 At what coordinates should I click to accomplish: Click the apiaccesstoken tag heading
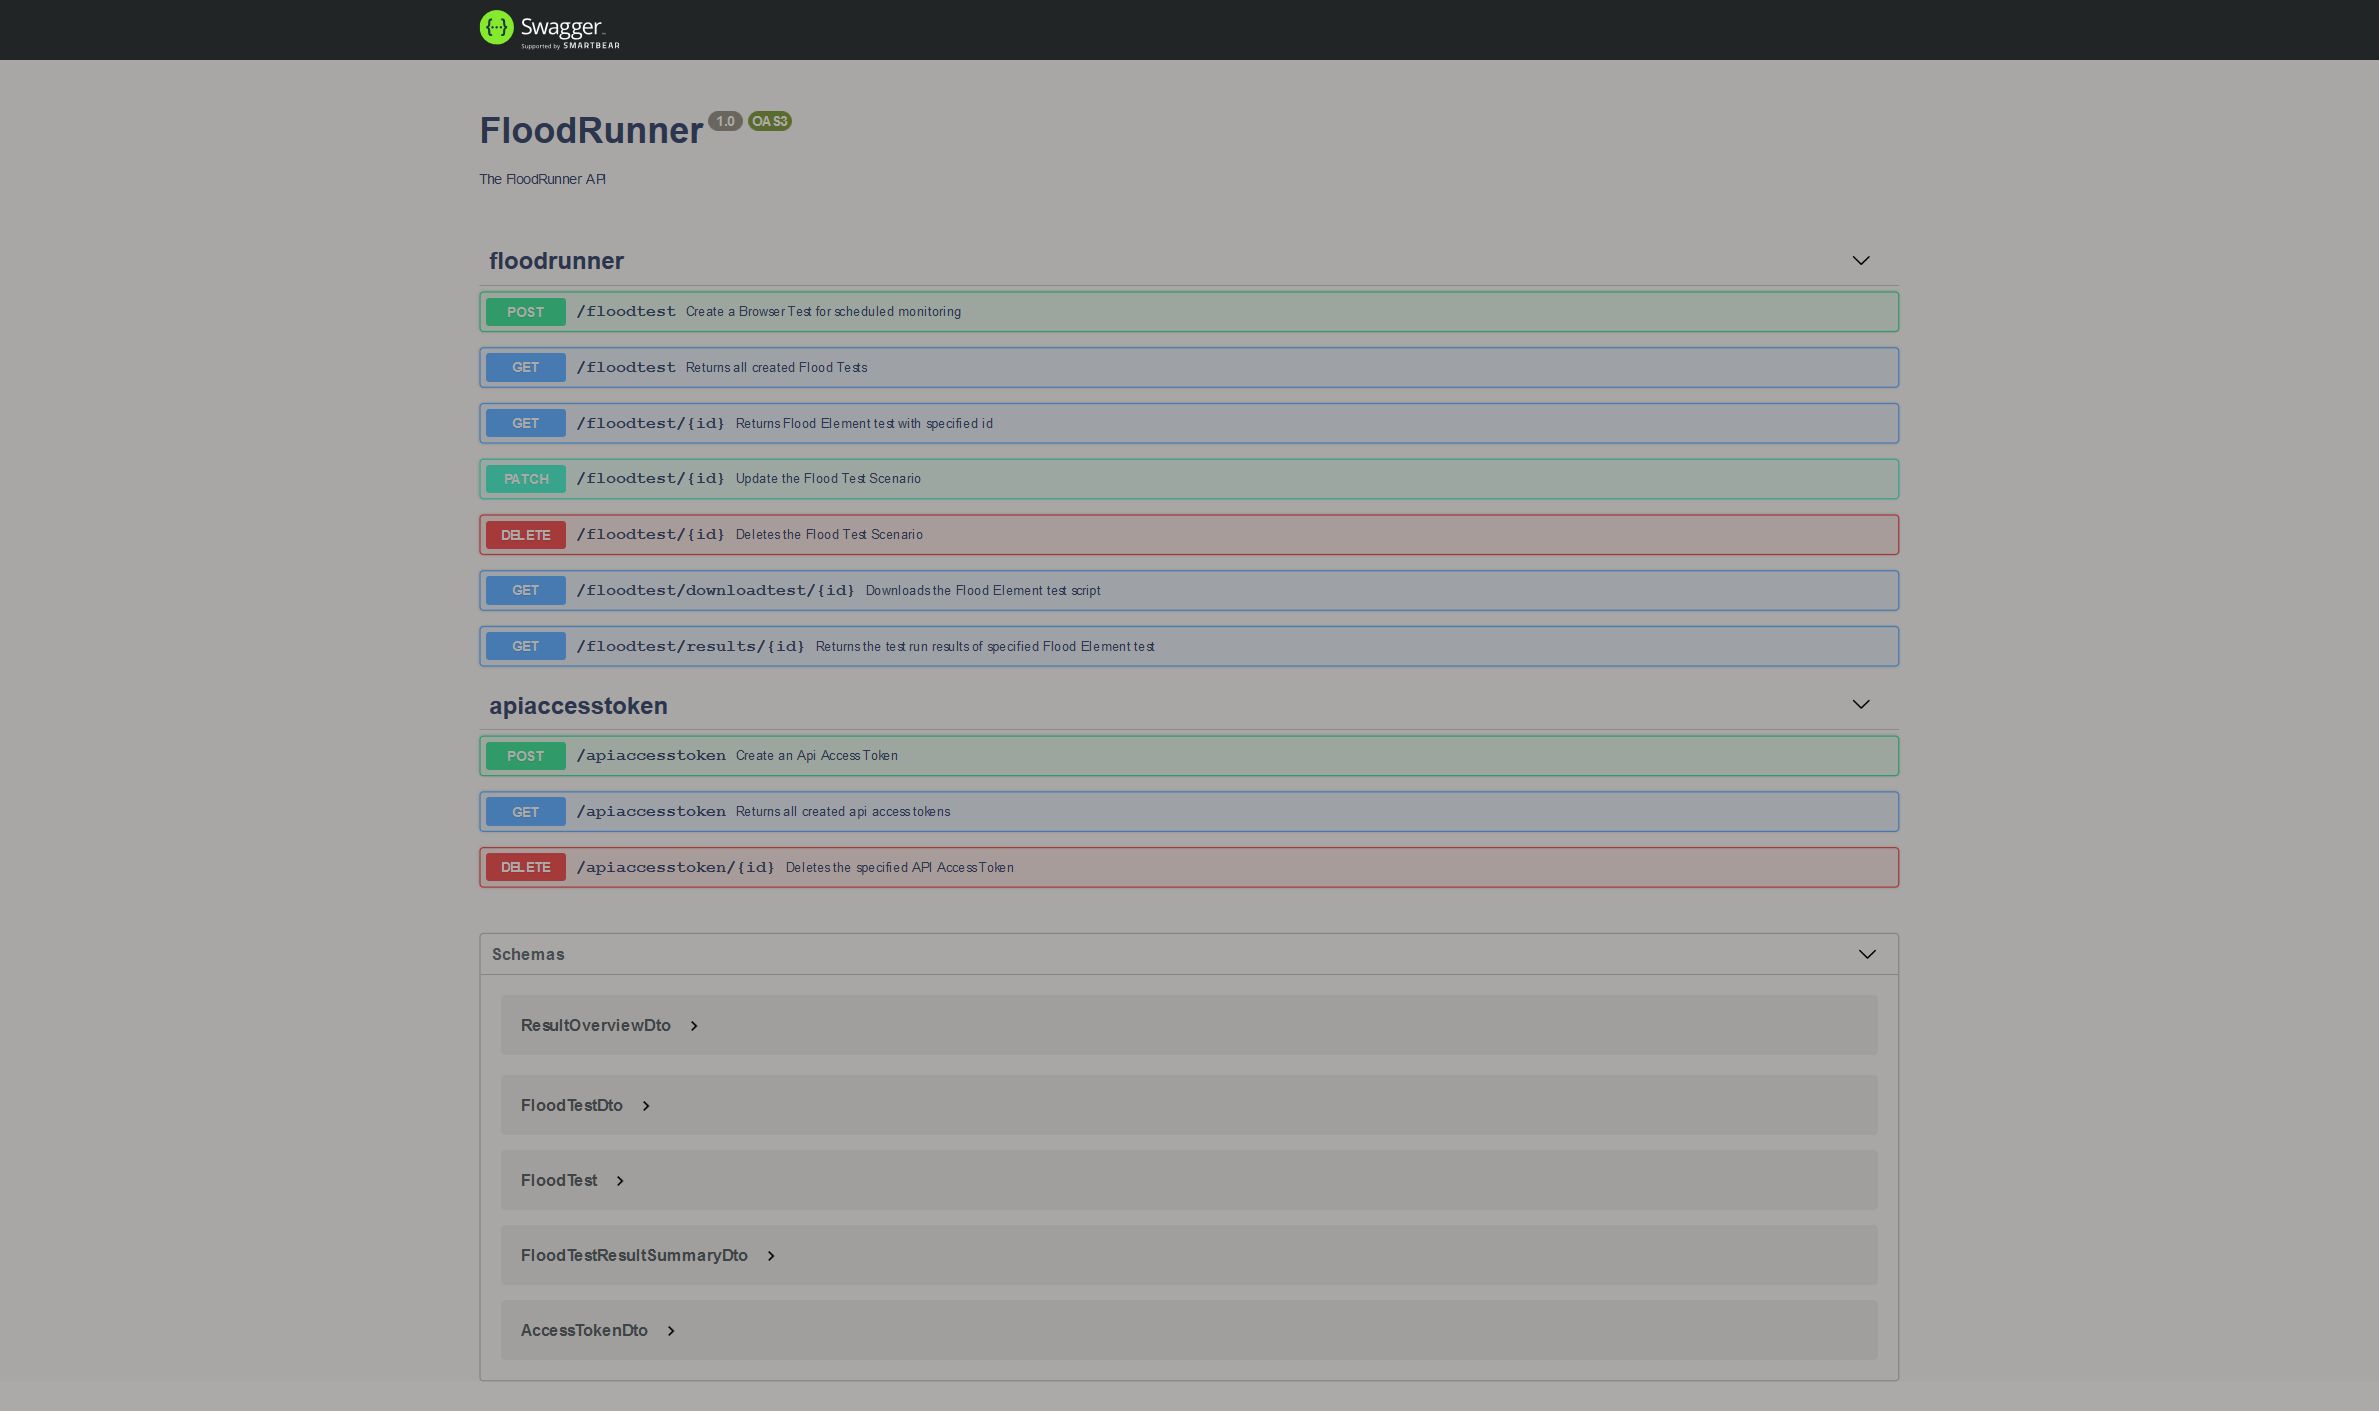(578, 706)
